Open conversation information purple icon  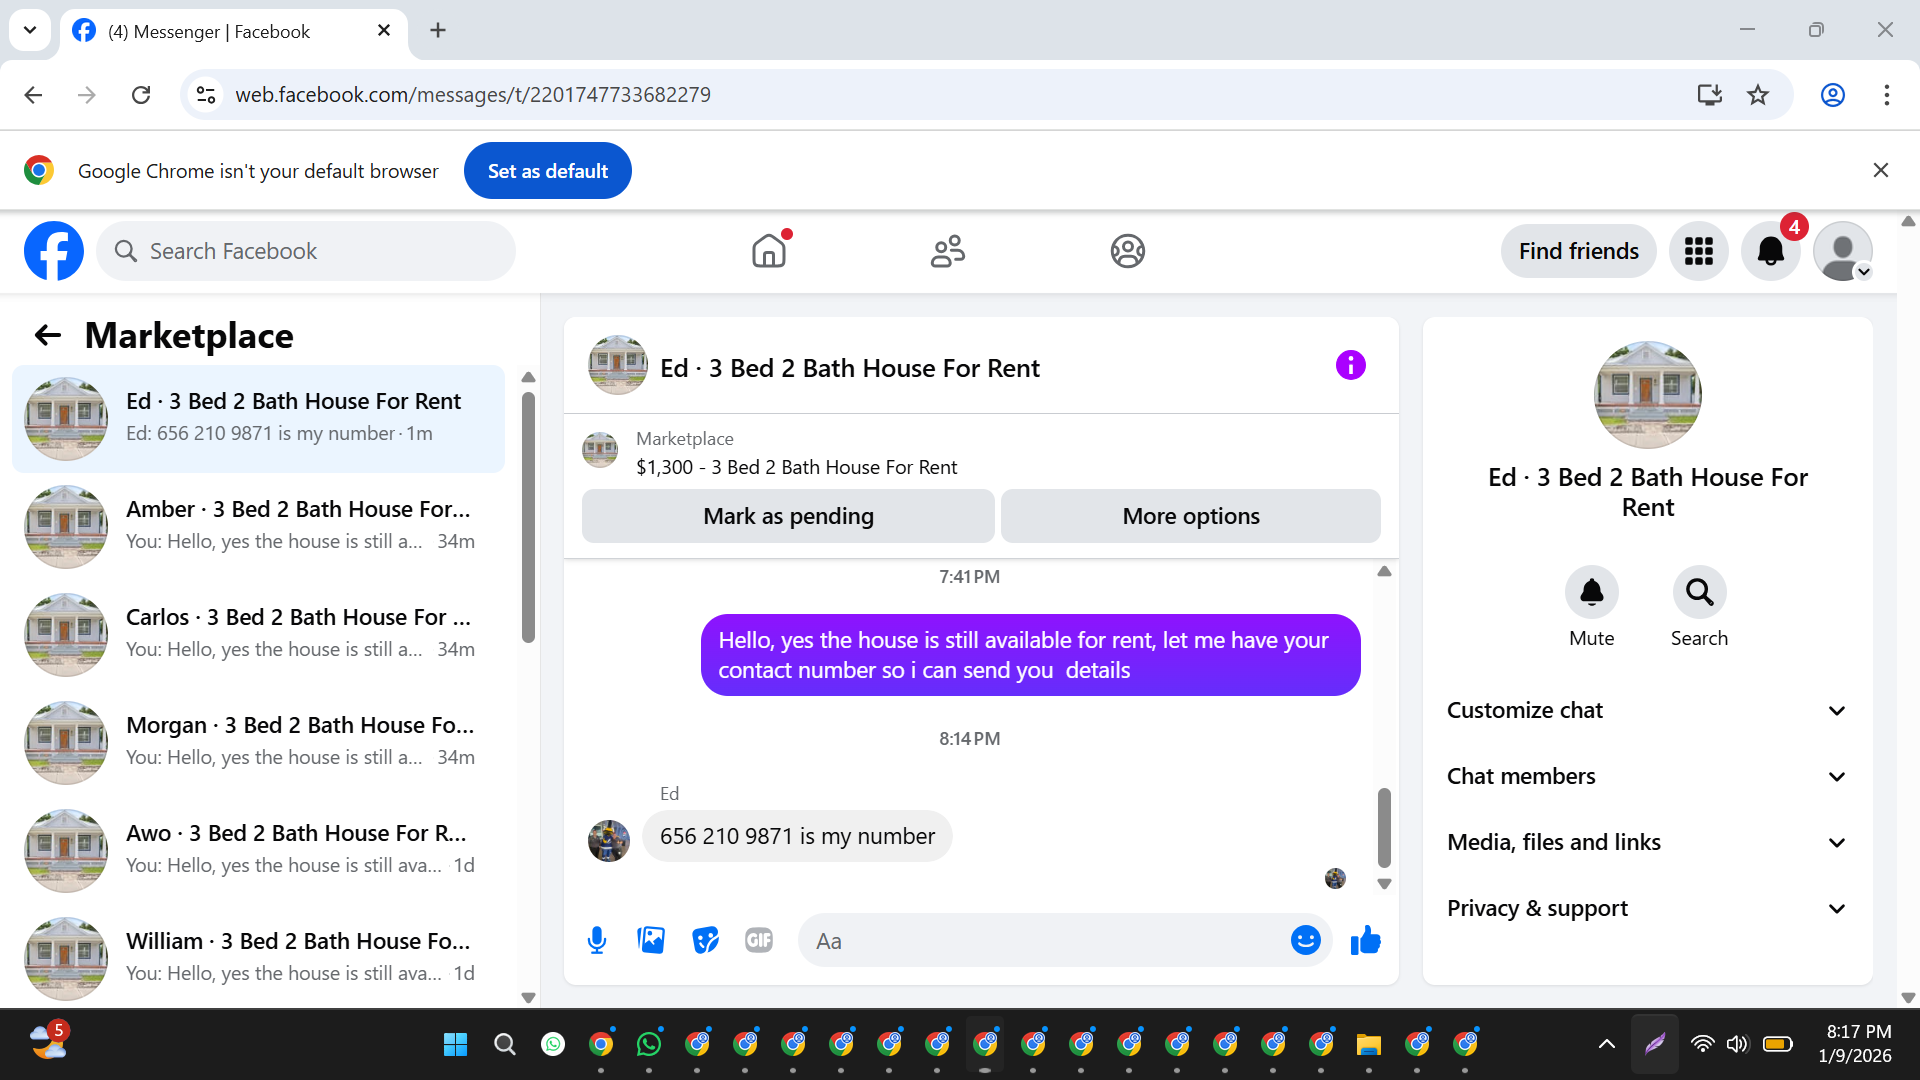[x=1350, y=366]
